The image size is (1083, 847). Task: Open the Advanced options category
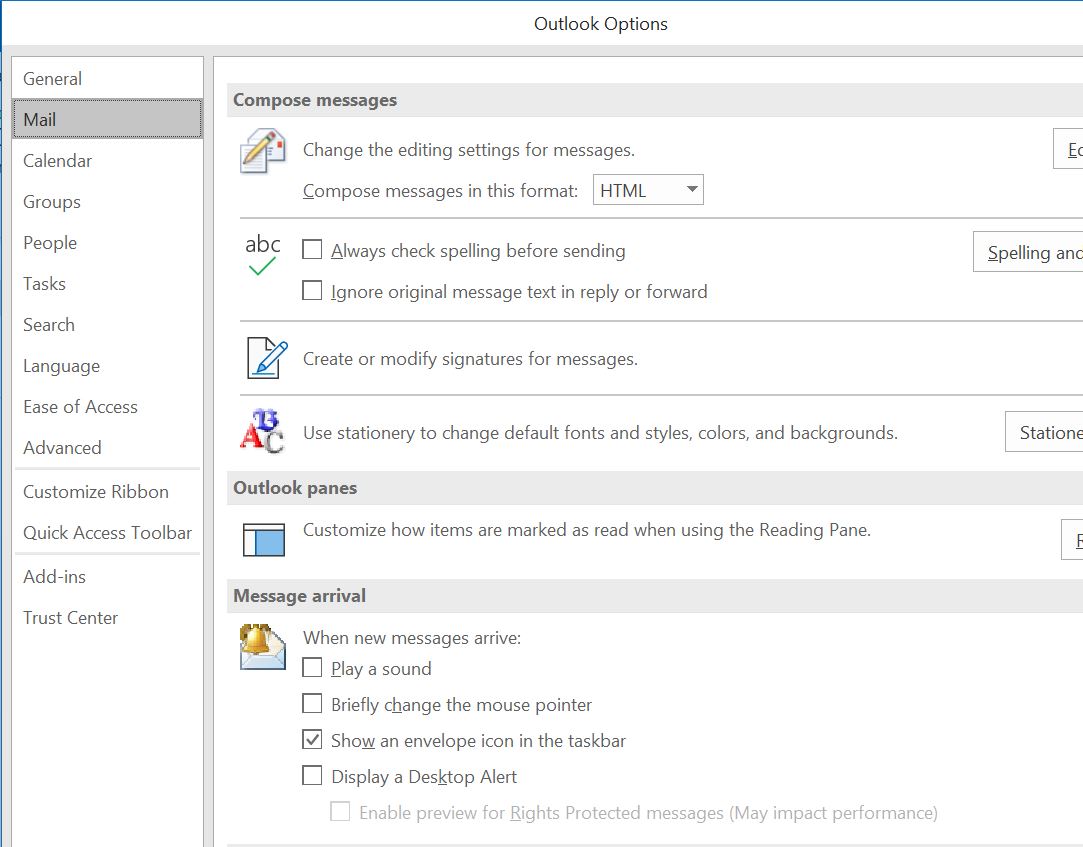(108, 448)
